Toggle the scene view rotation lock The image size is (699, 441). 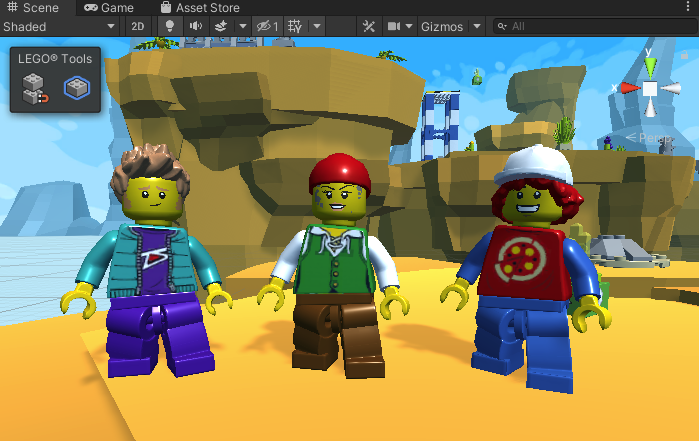pos(684,56)
